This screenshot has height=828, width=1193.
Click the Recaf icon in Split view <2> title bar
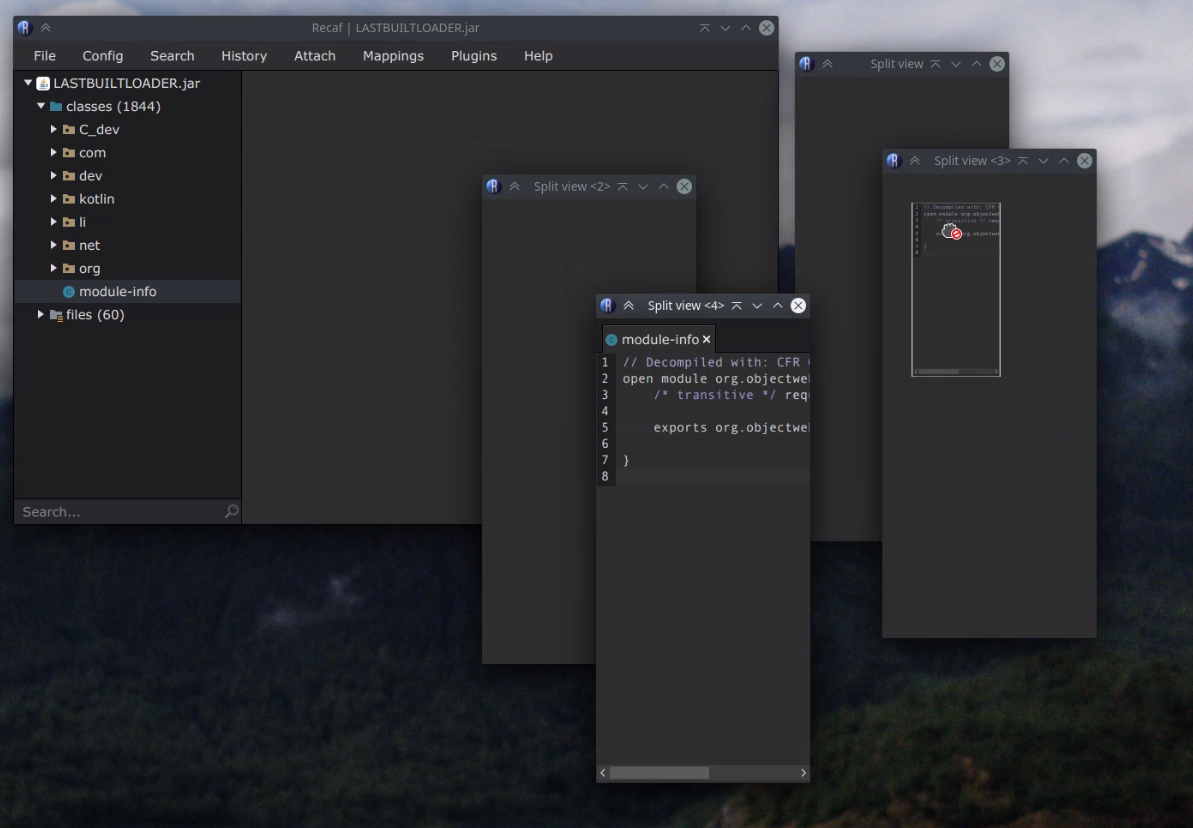coord(493,186)
